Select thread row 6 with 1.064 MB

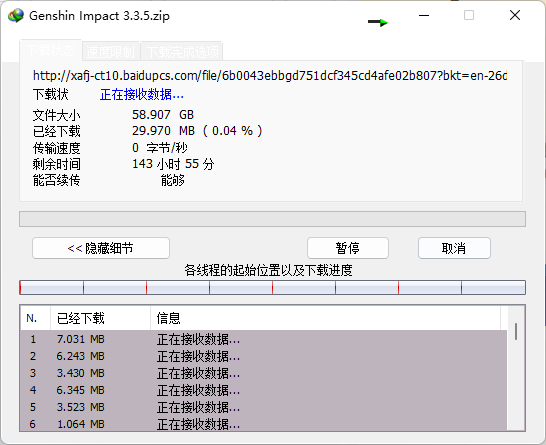[x=264, y=423]
